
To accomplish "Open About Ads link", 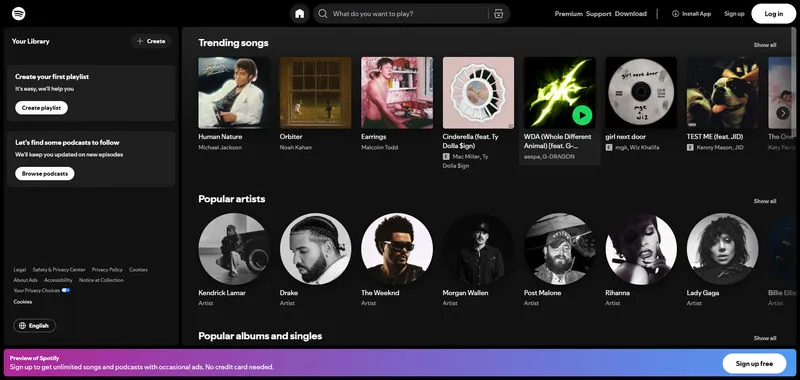I will [x=26, y=280].
